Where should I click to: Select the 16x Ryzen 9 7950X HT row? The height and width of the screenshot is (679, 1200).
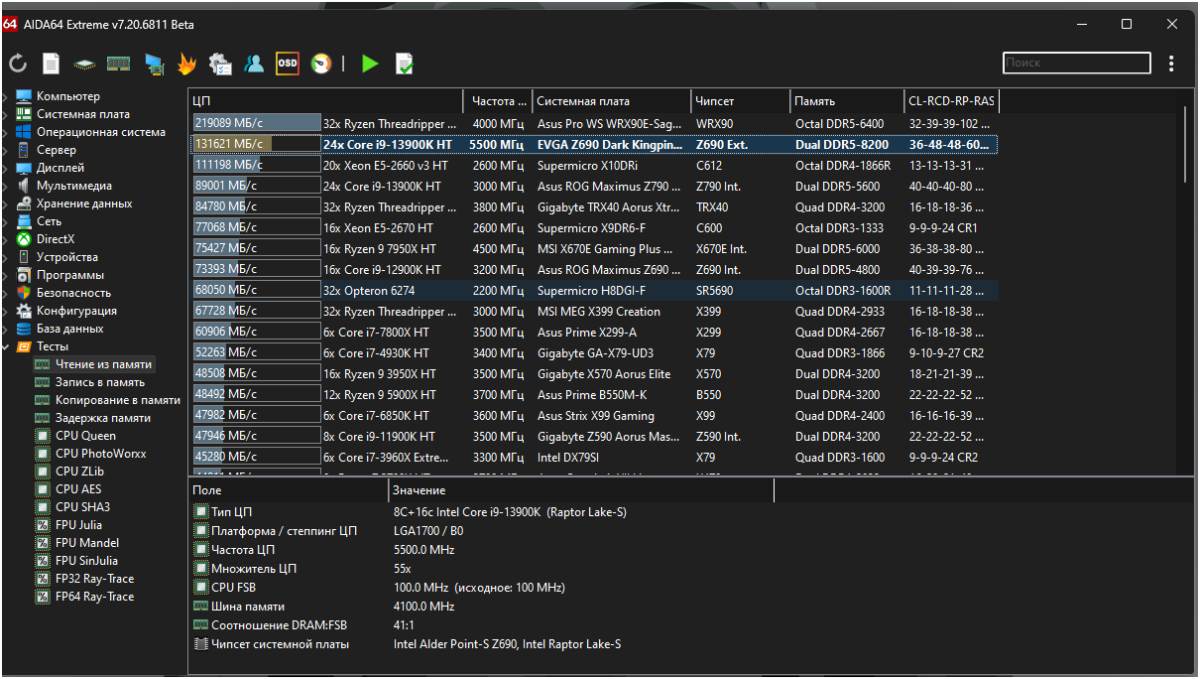click(594, 249)
